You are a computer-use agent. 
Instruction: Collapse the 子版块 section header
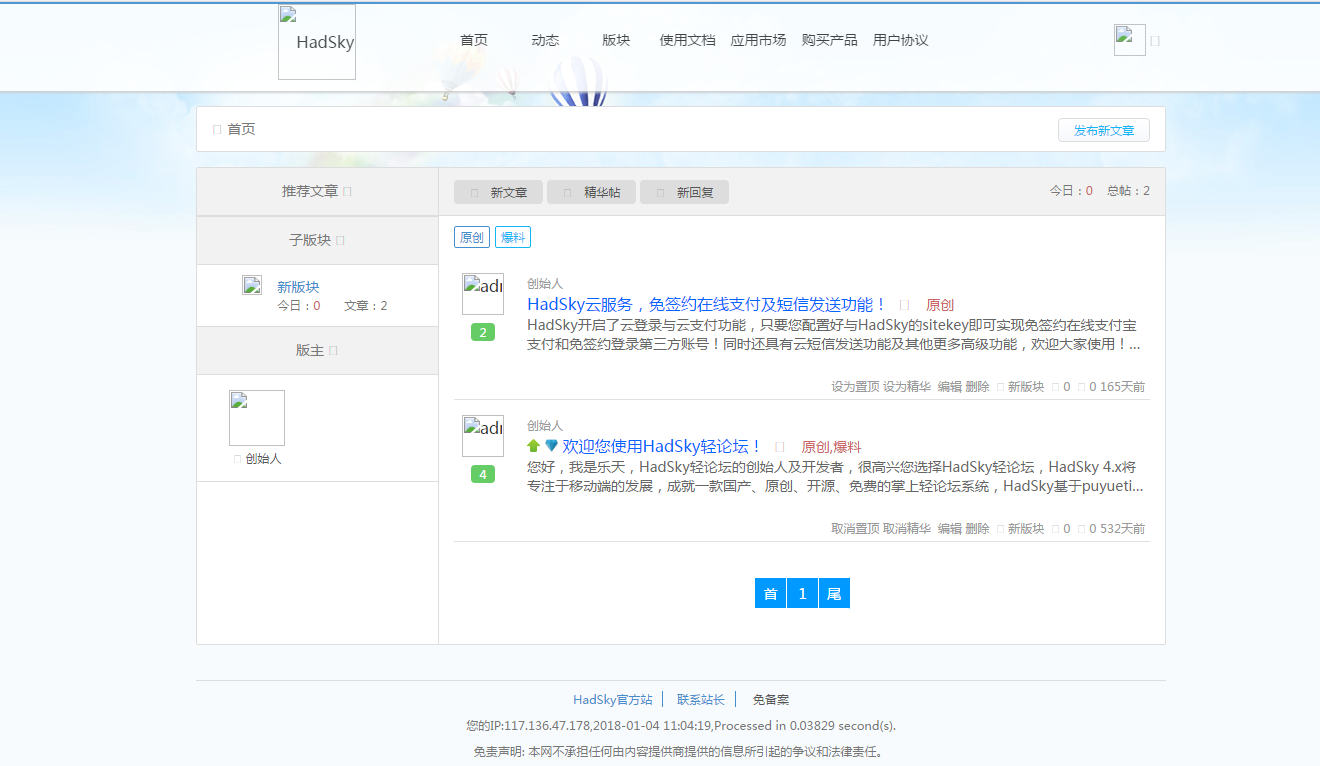tap(317, 240)
